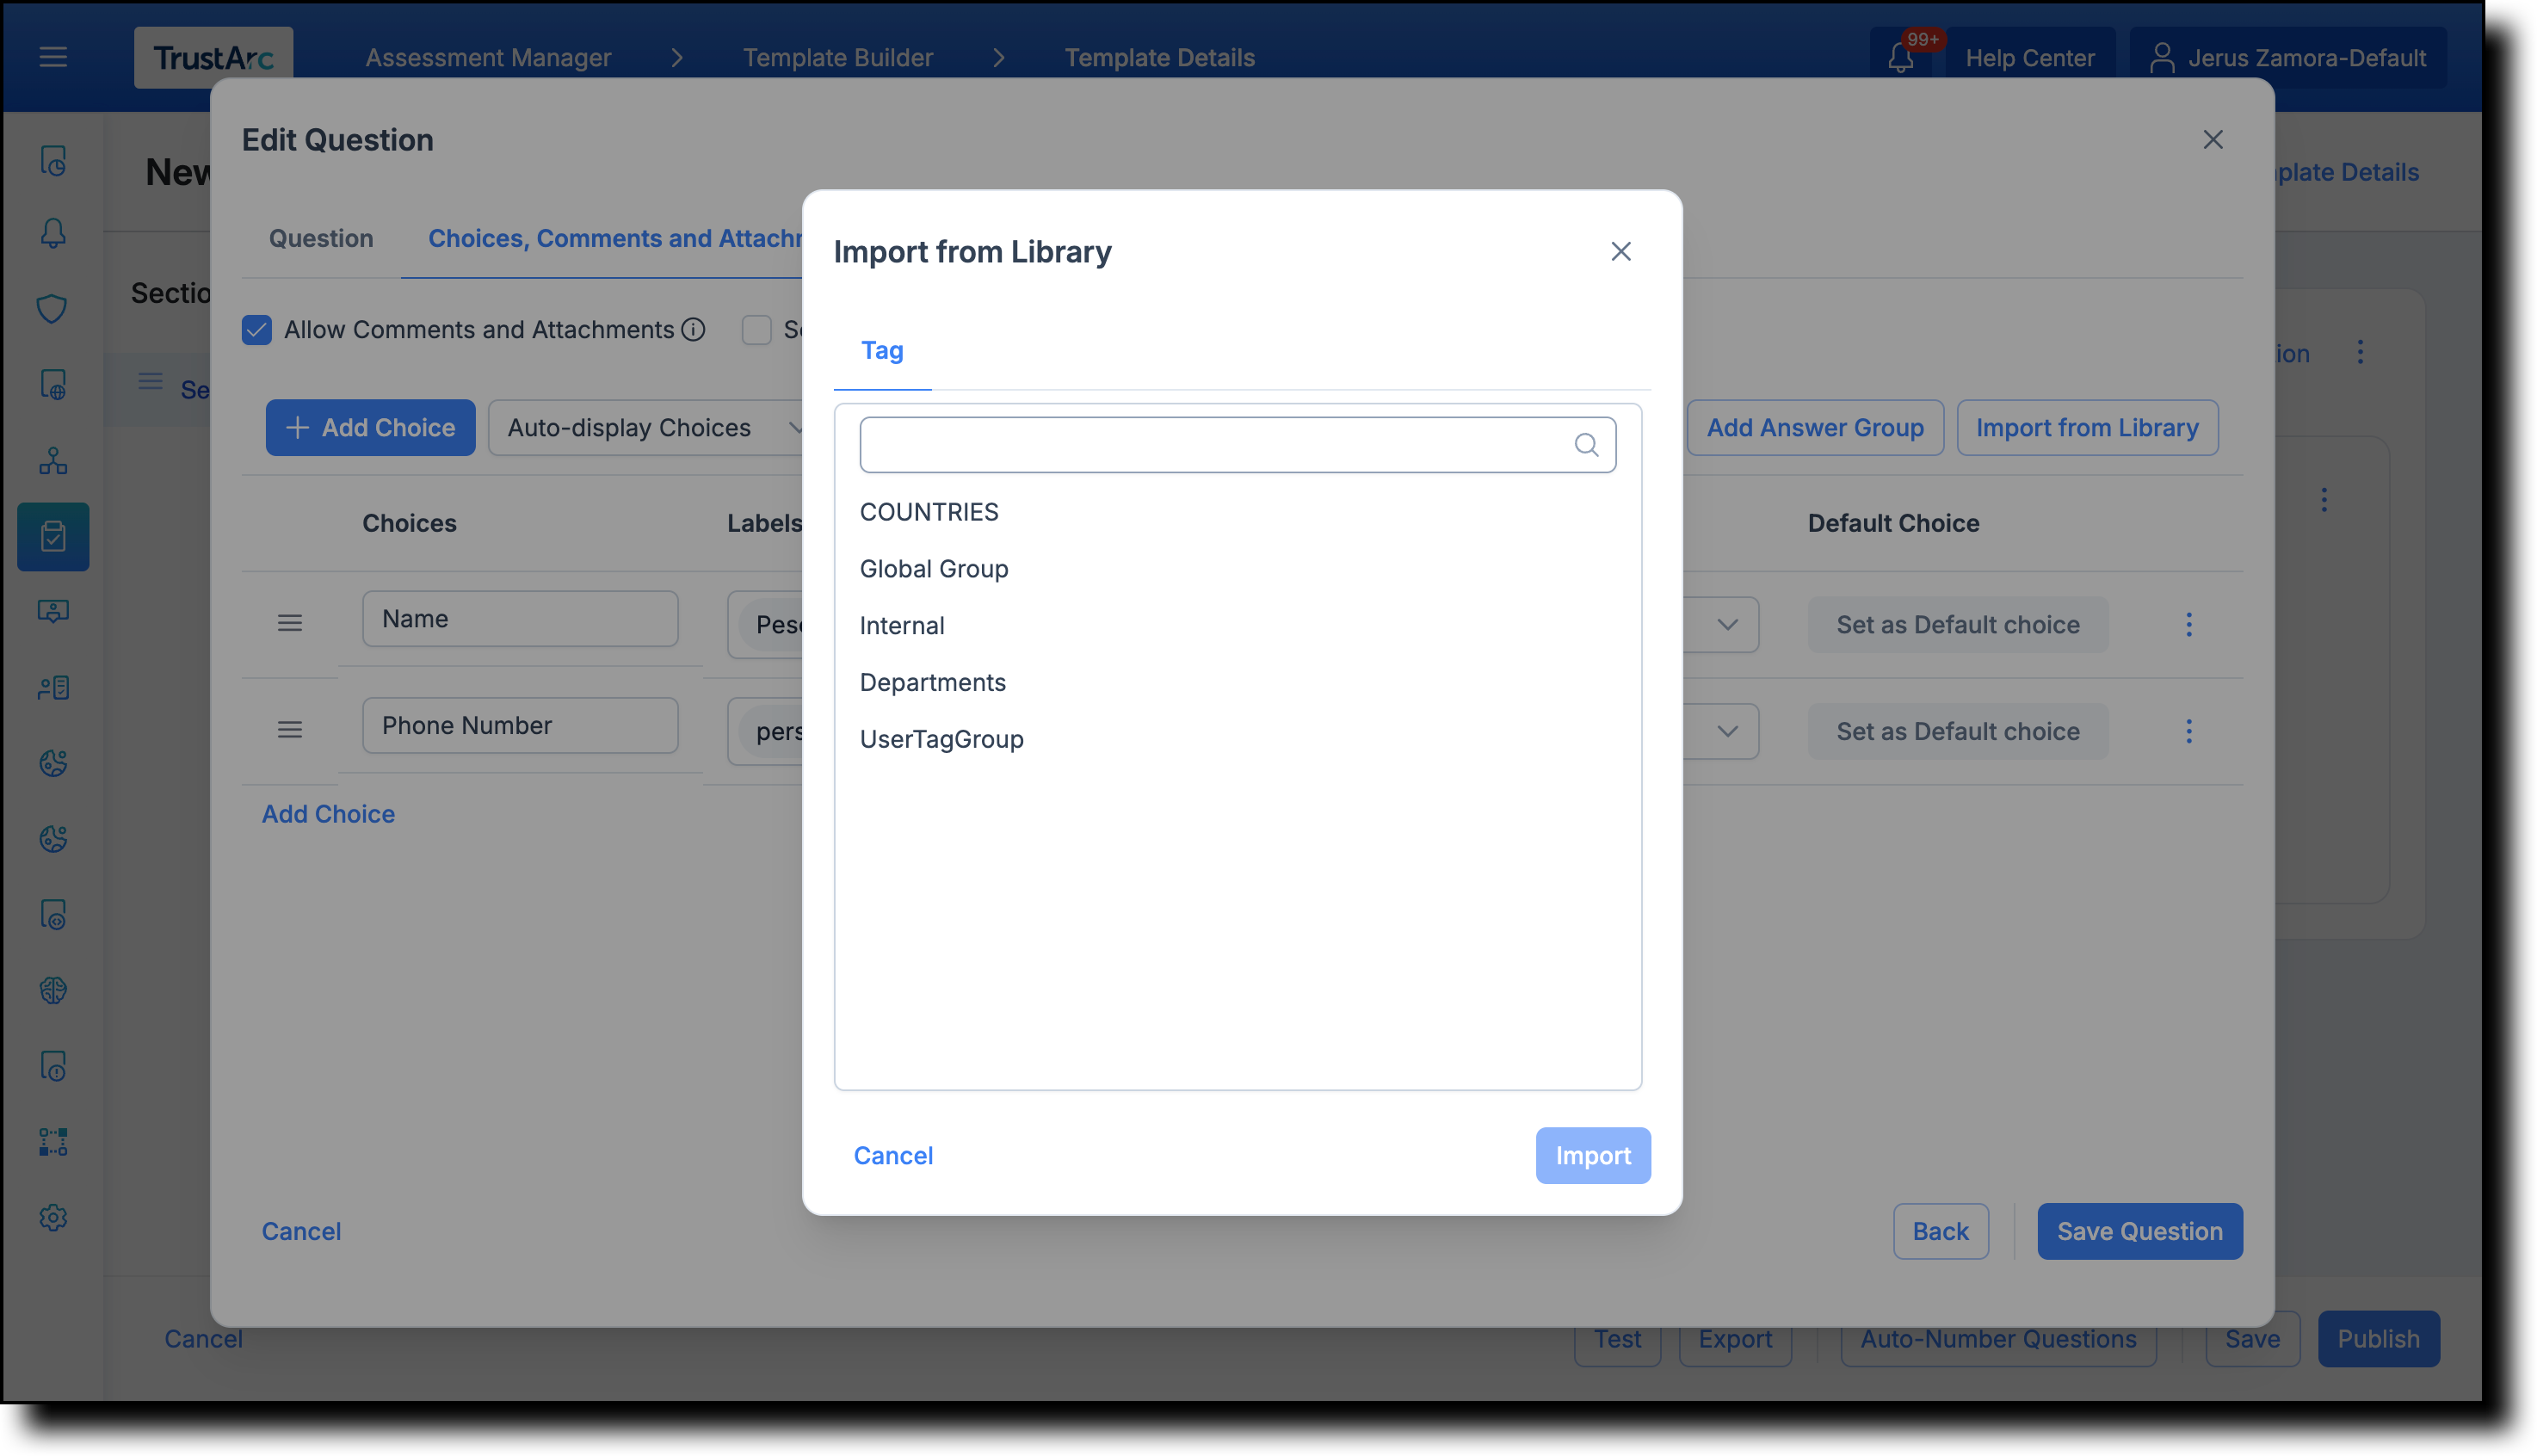Set Name as default choice

[x=1957, y=624]
